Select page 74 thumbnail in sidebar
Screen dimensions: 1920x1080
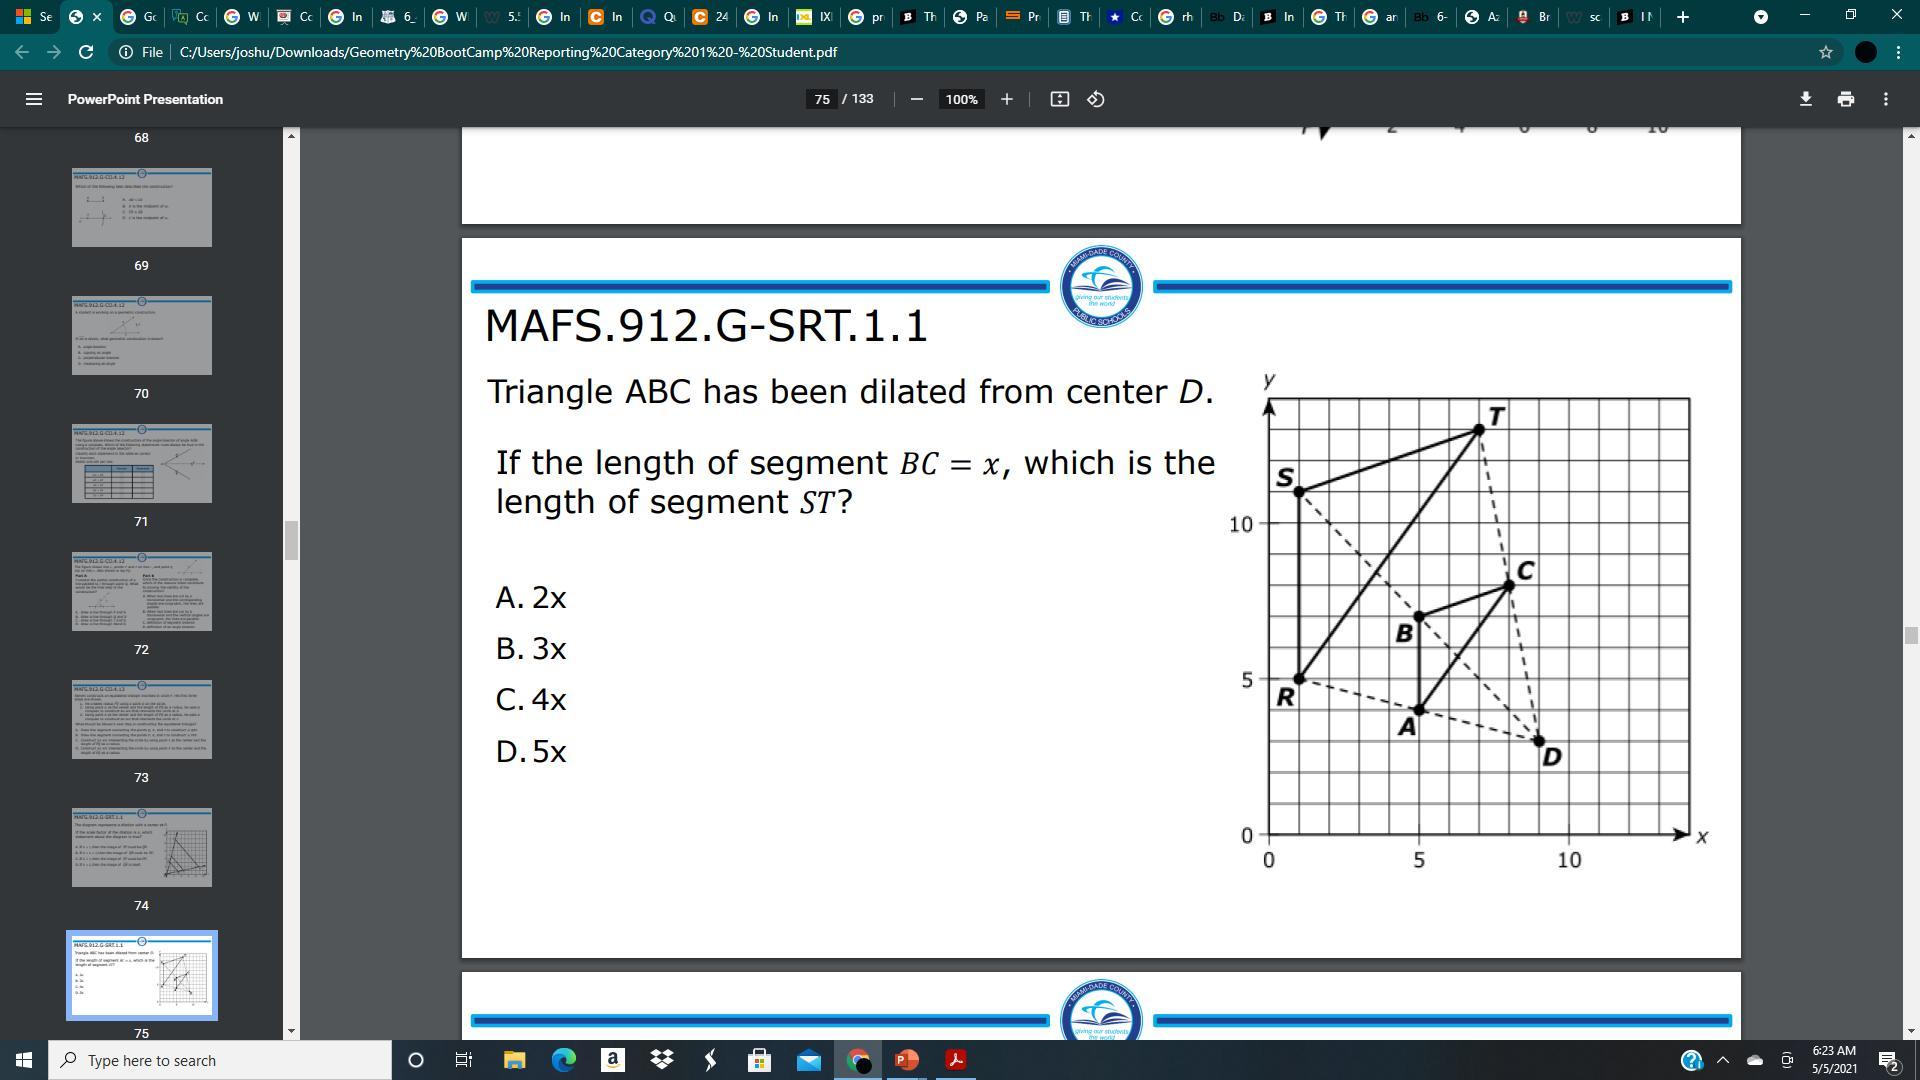[141, 847]
